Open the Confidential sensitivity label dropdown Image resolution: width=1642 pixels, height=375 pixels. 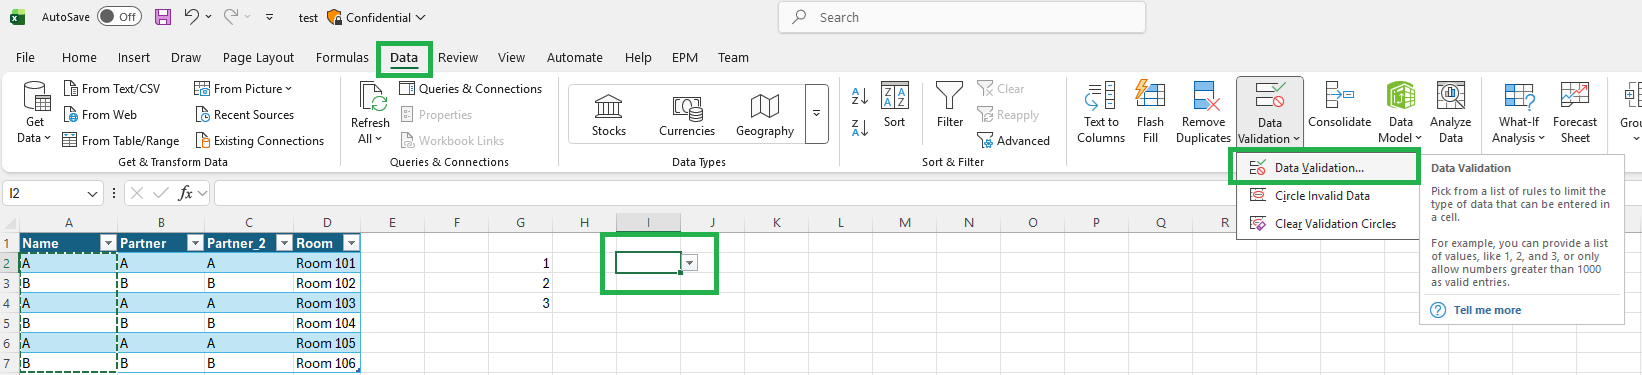coord(376,17)
